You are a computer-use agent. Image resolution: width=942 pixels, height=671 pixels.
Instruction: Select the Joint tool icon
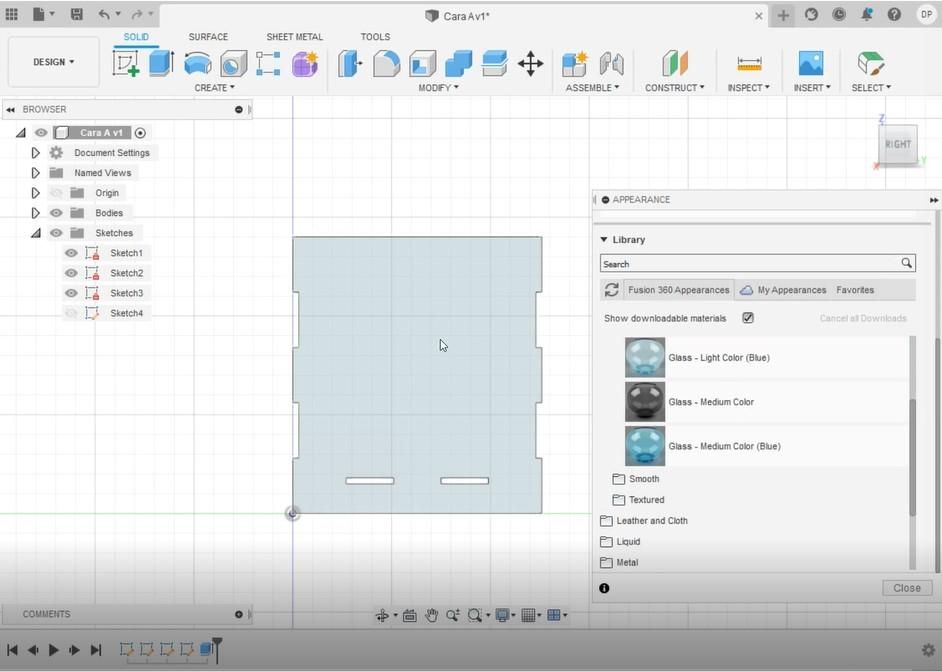(612, 64)
